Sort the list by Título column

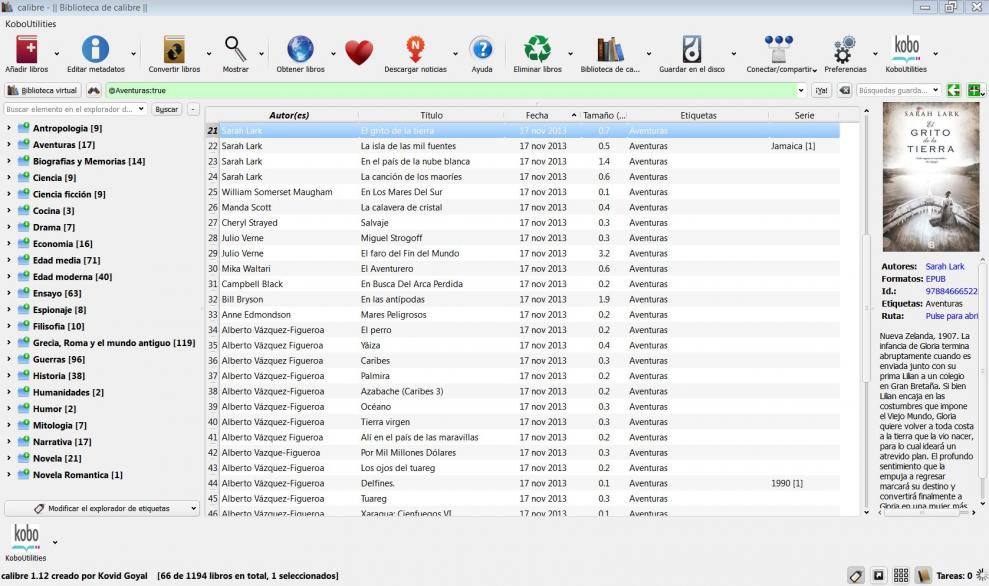coord(431,115)
